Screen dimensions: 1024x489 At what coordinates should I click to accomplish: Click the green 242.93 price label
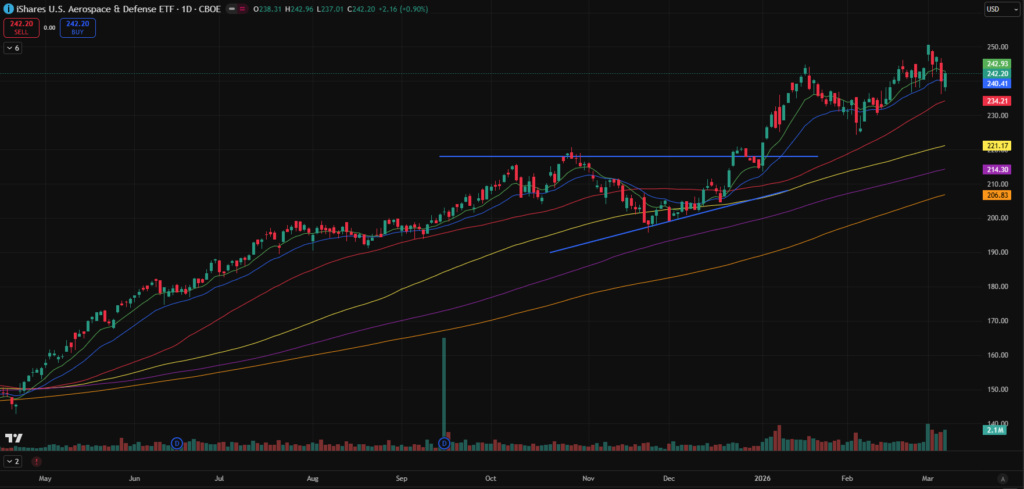coord(996,64)
